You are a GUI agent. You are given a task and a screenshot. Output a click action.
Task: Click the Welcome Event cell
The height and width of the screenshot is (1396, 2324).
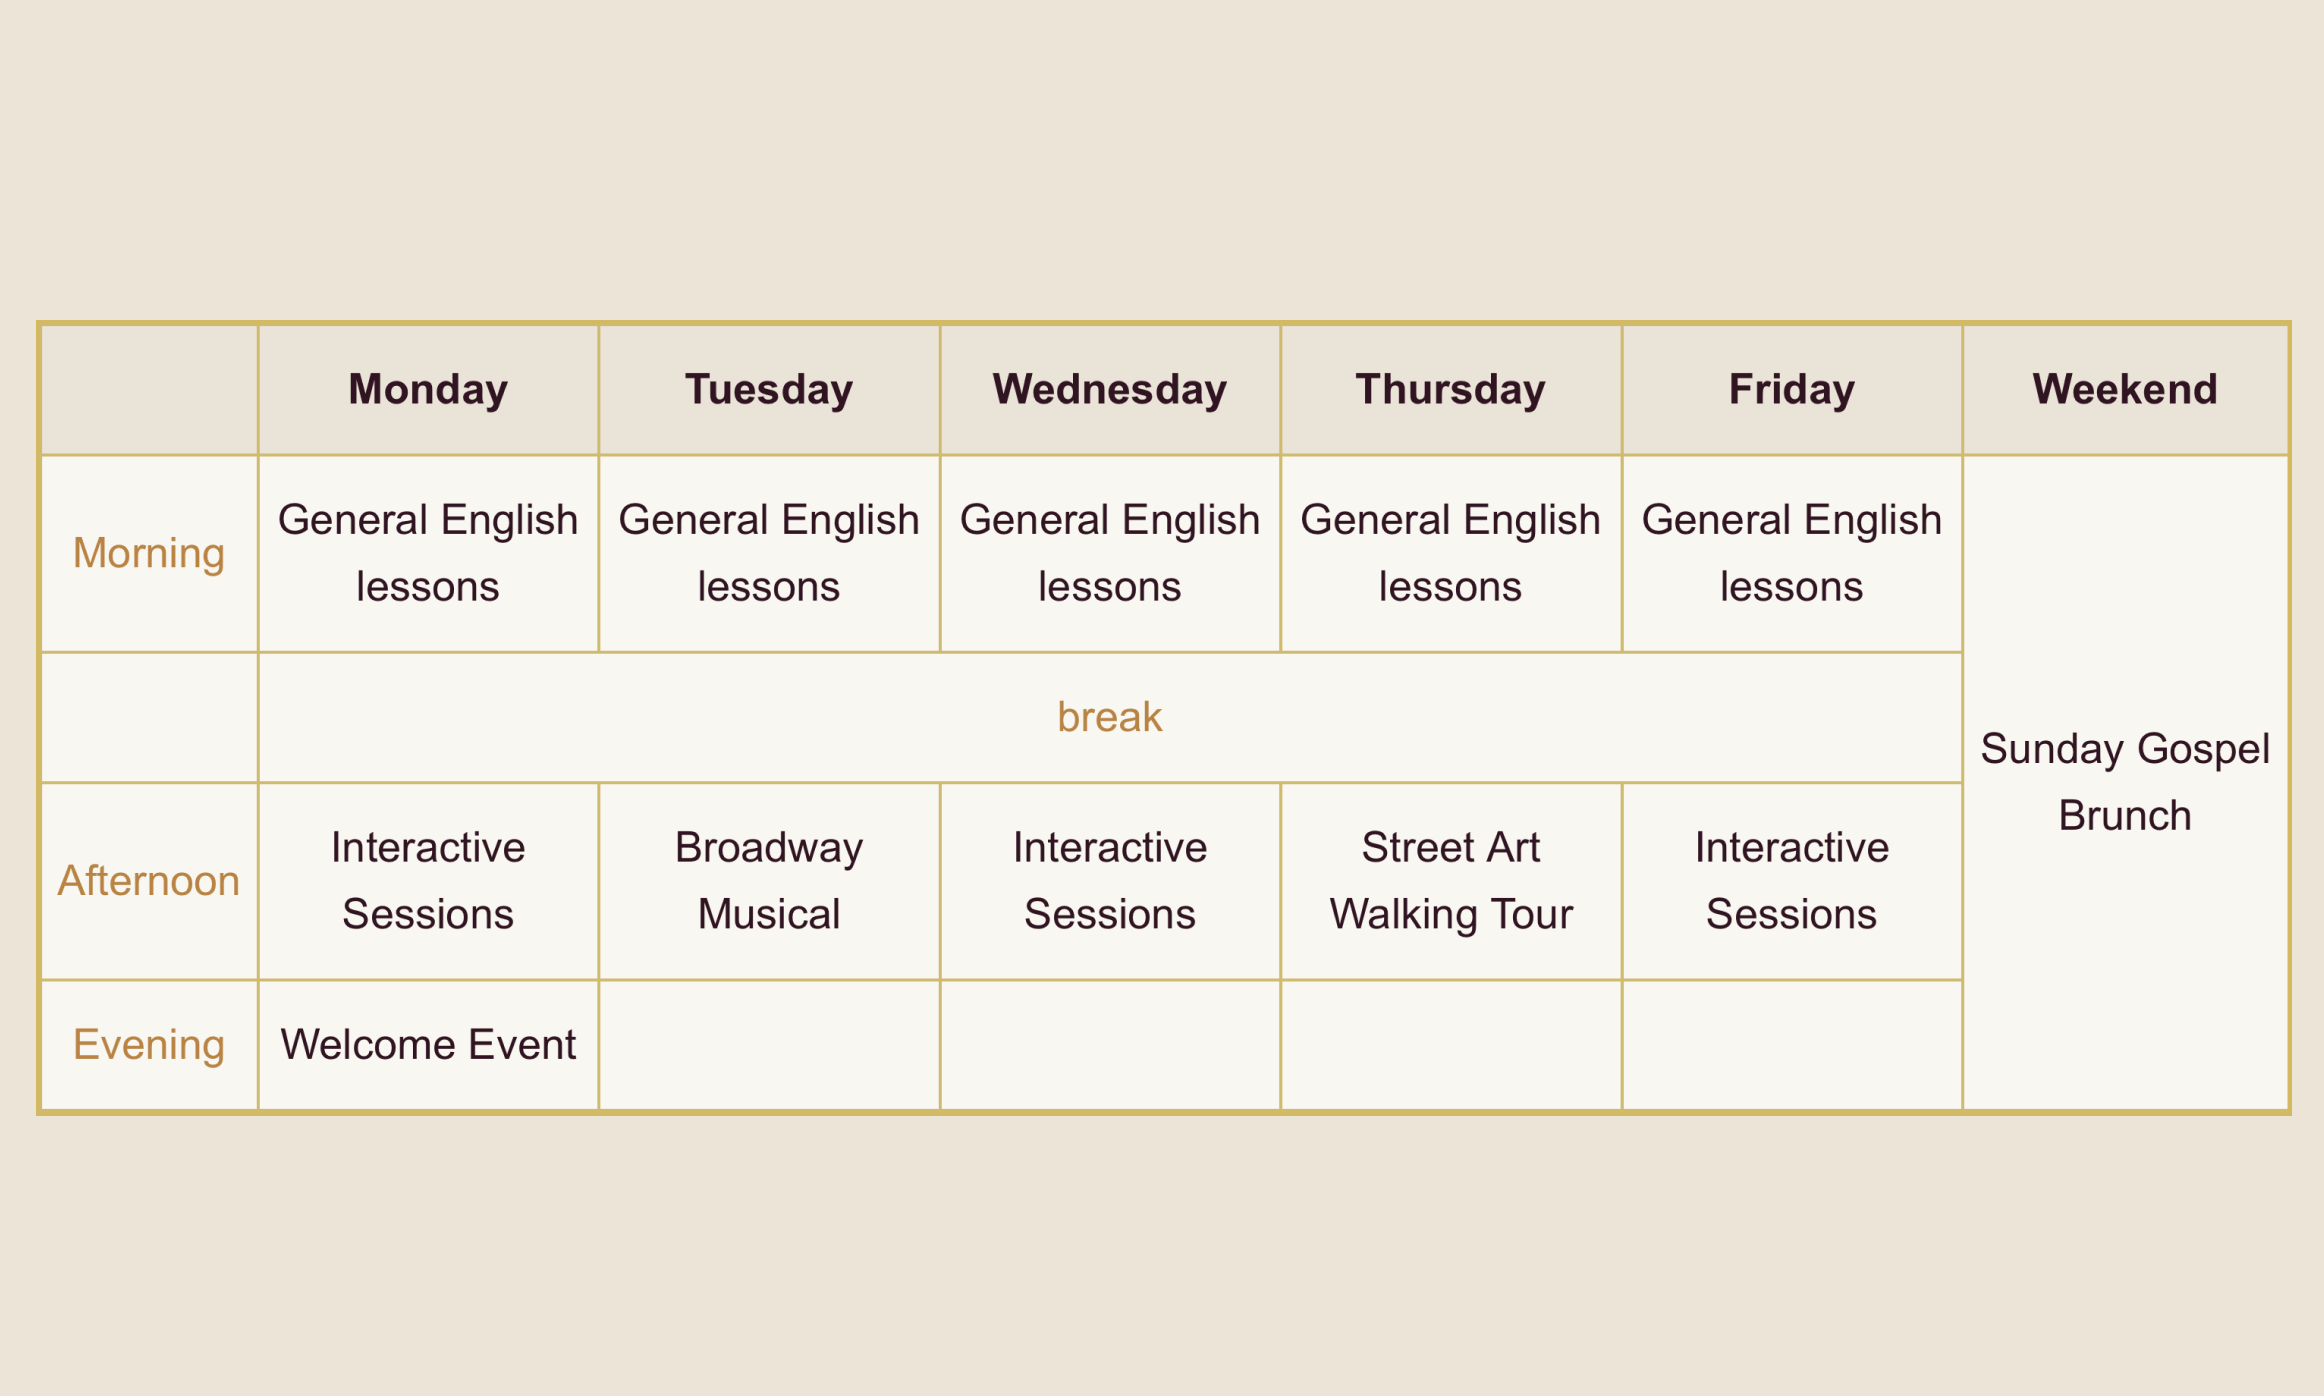(x=428, y=1045)
